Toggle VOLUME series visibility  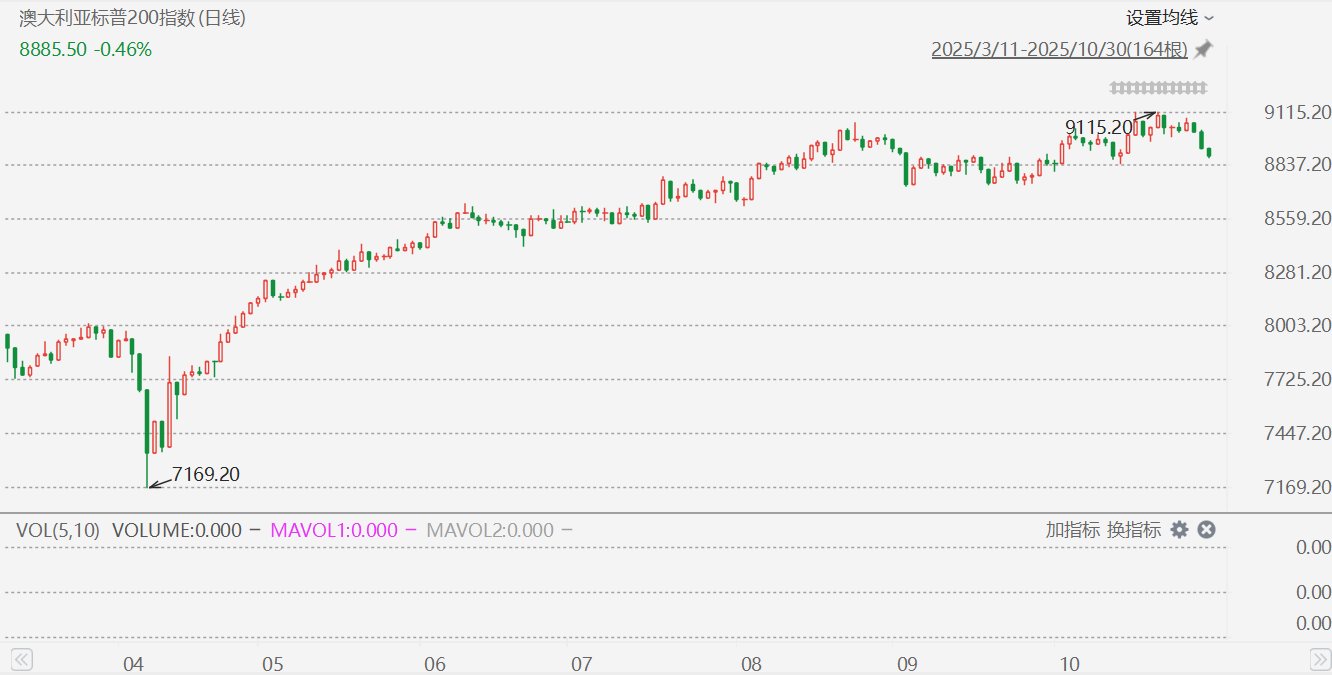pyautogui.click(x=255, y=530)
